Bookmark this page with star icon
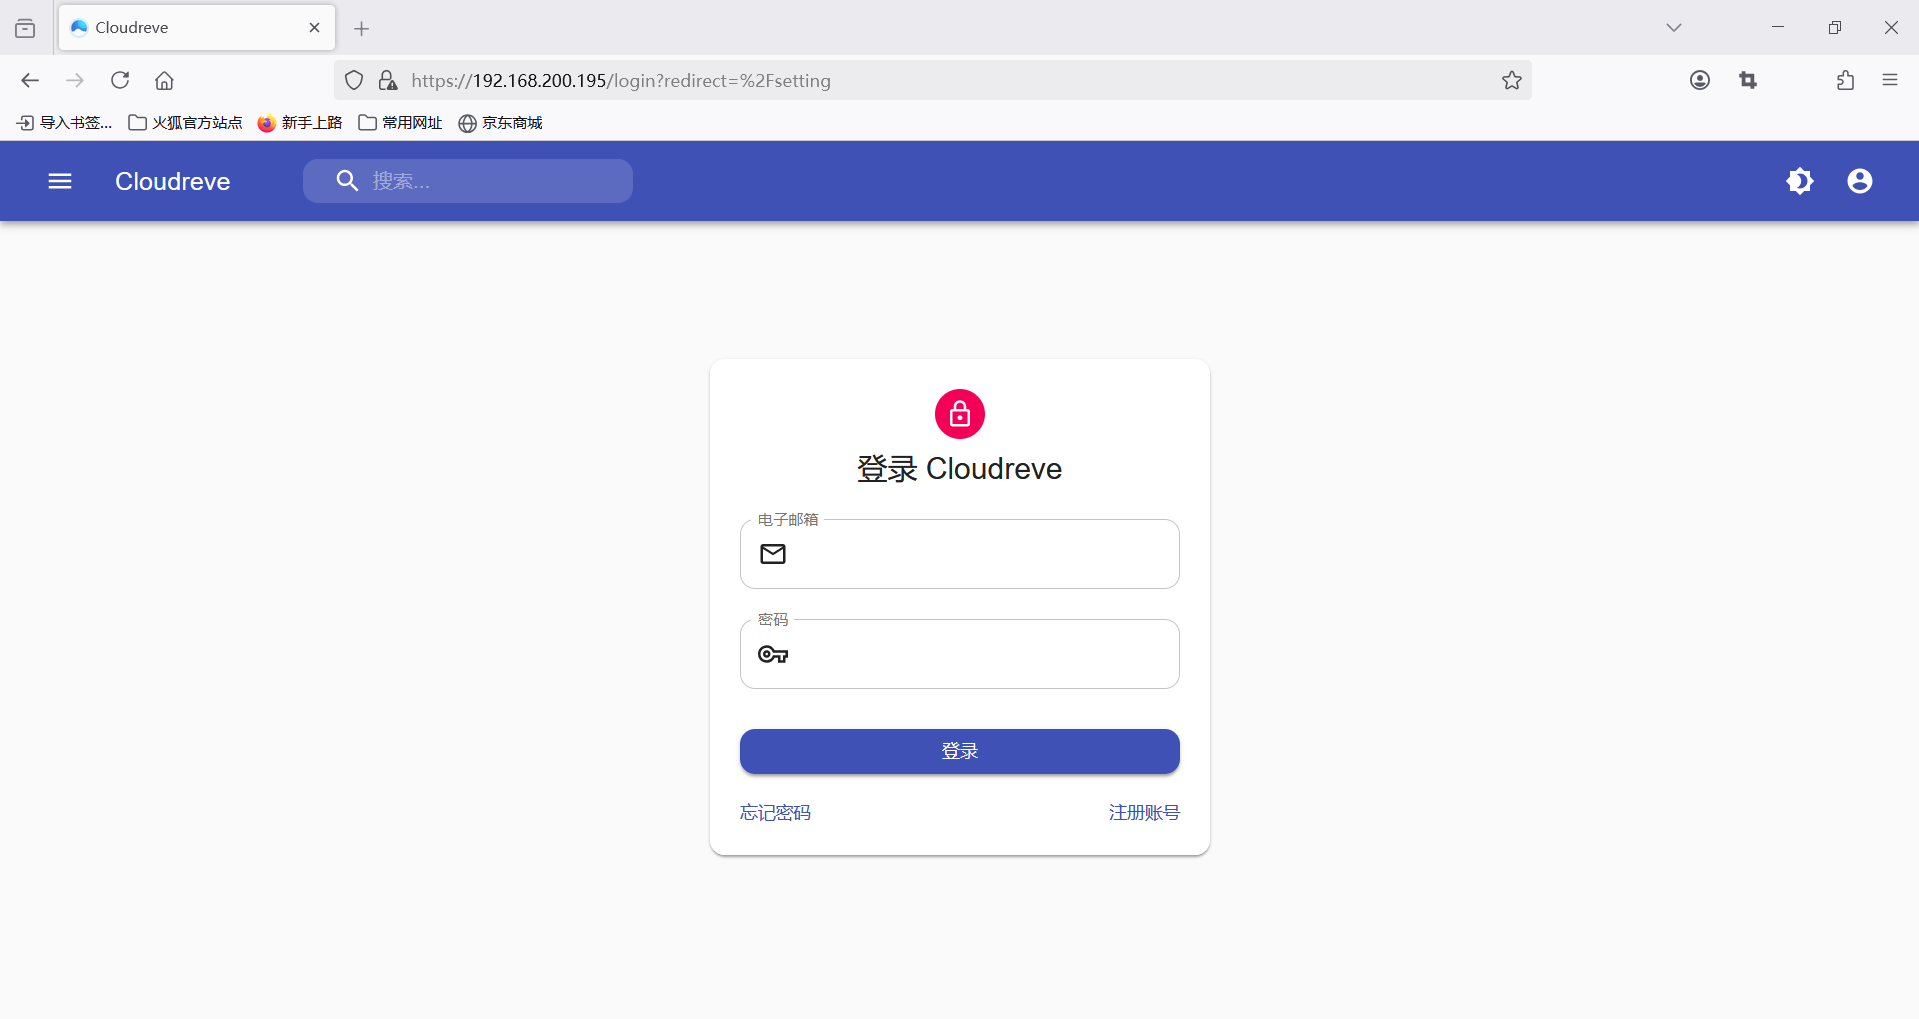The height and width of the screenshot is (1019, 1919). 1512,80
